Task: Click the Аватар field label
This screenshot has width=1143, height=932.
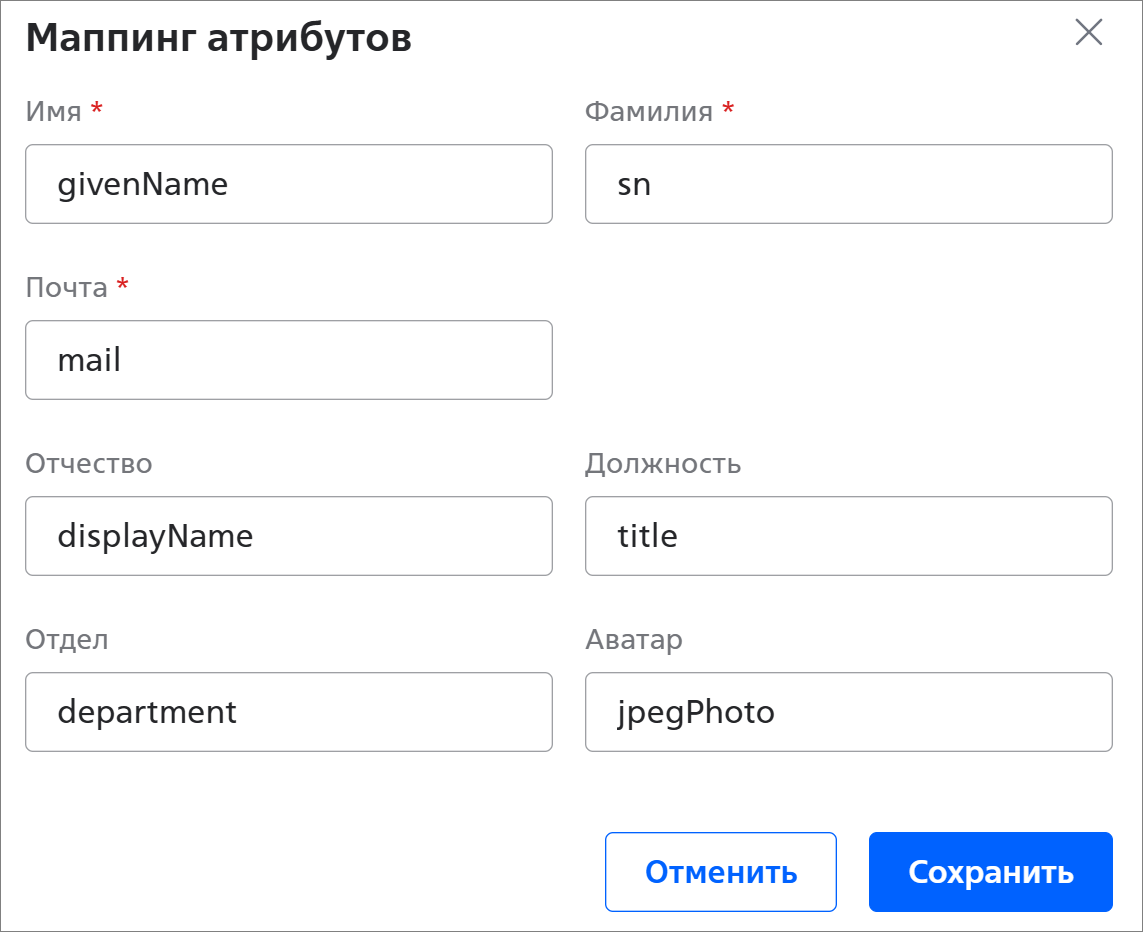Action: (x=634, y=640)
